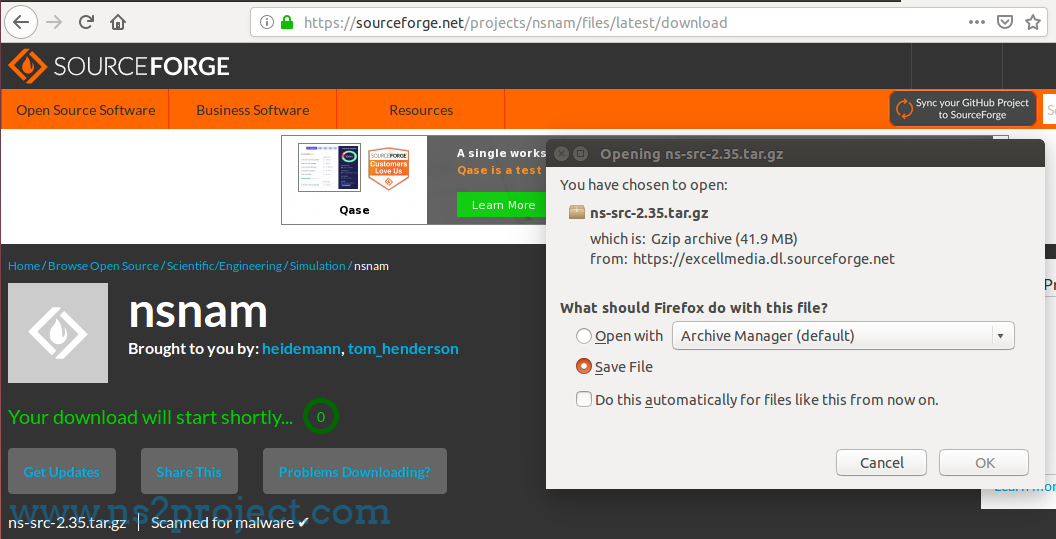
Task: Click the archive file icon in dialog
Action: (x=576, y=213)
